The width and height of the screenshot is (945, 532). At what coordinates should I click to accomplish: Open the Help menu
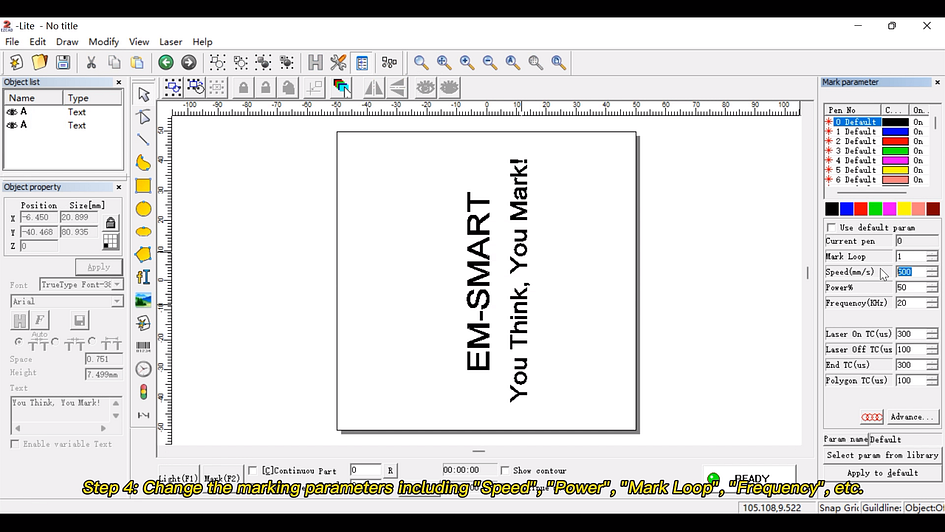(x=202, y=42)
